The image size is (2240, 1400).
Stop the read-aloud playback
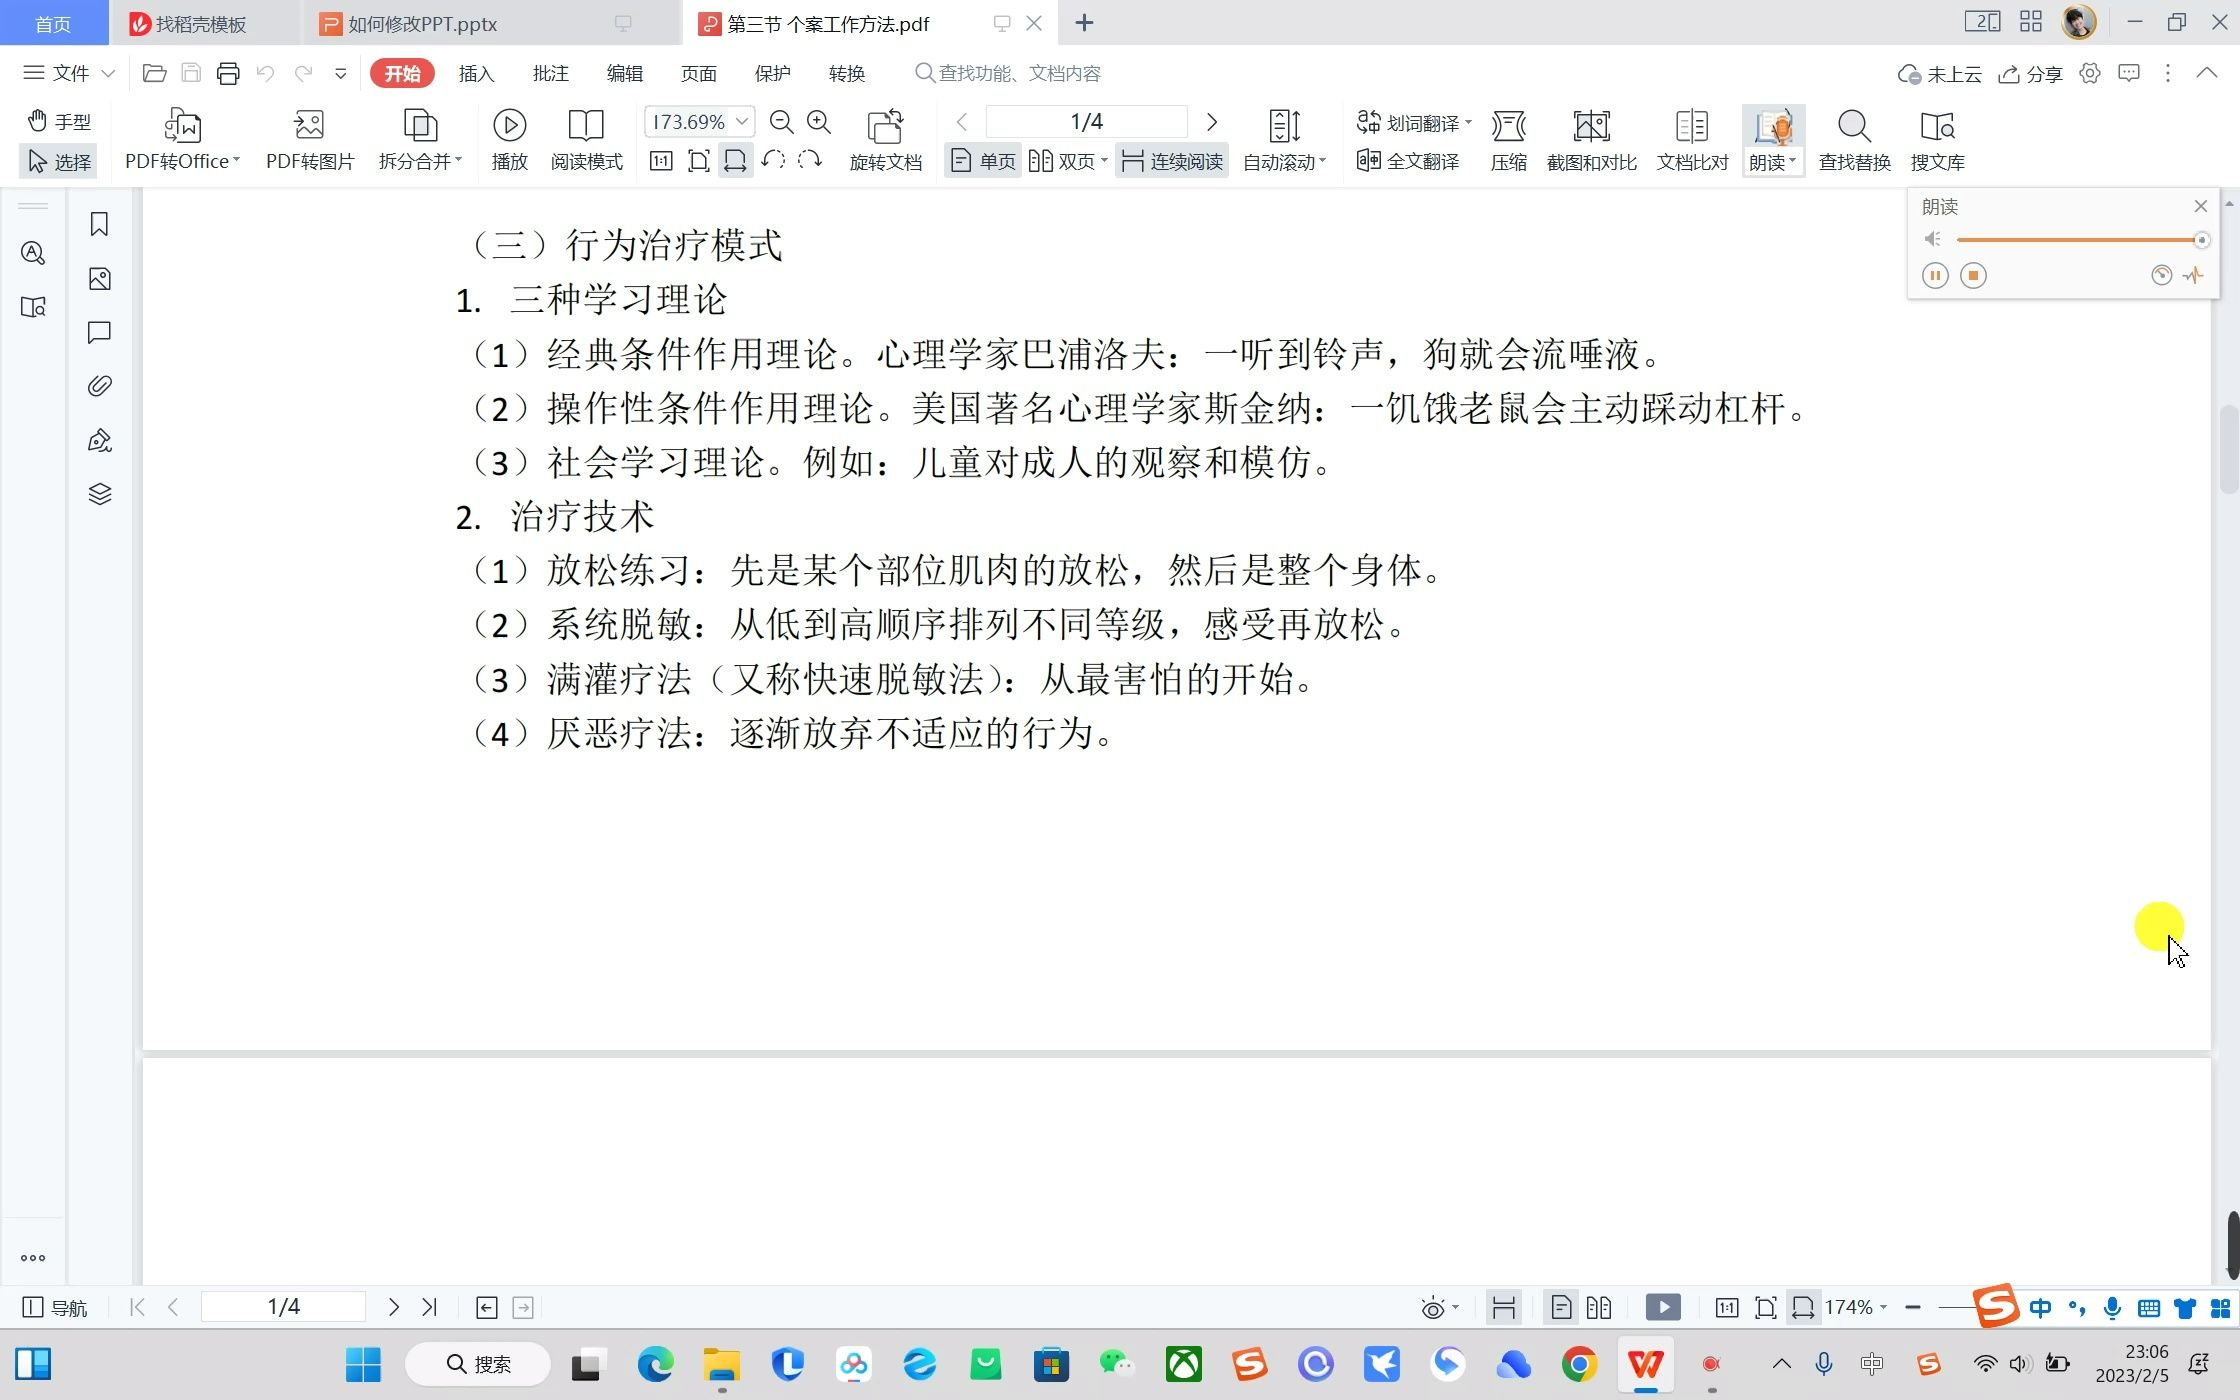pos(1973,275)
